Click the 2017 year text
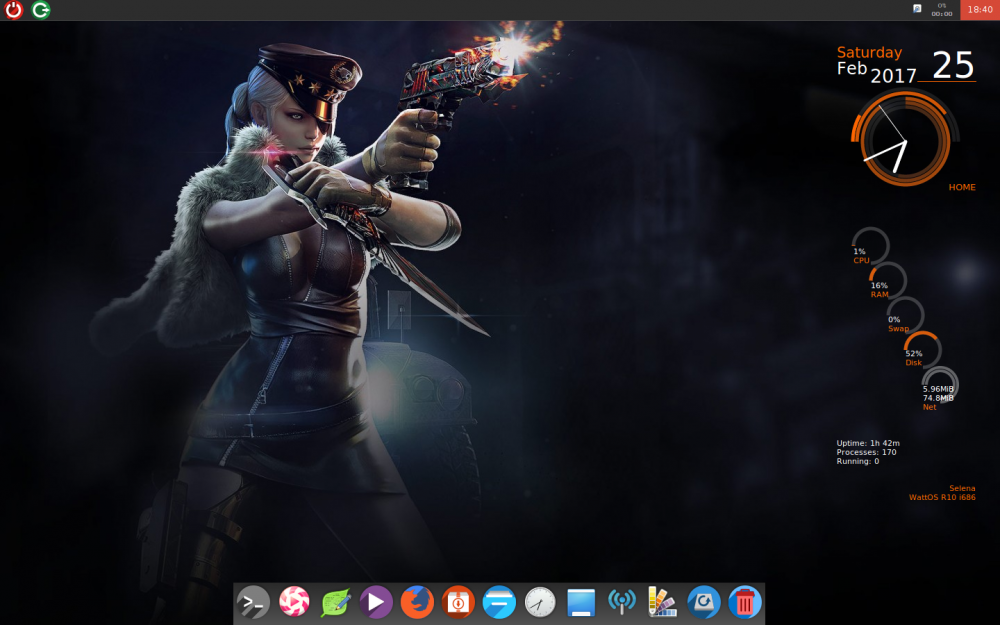 893,76
